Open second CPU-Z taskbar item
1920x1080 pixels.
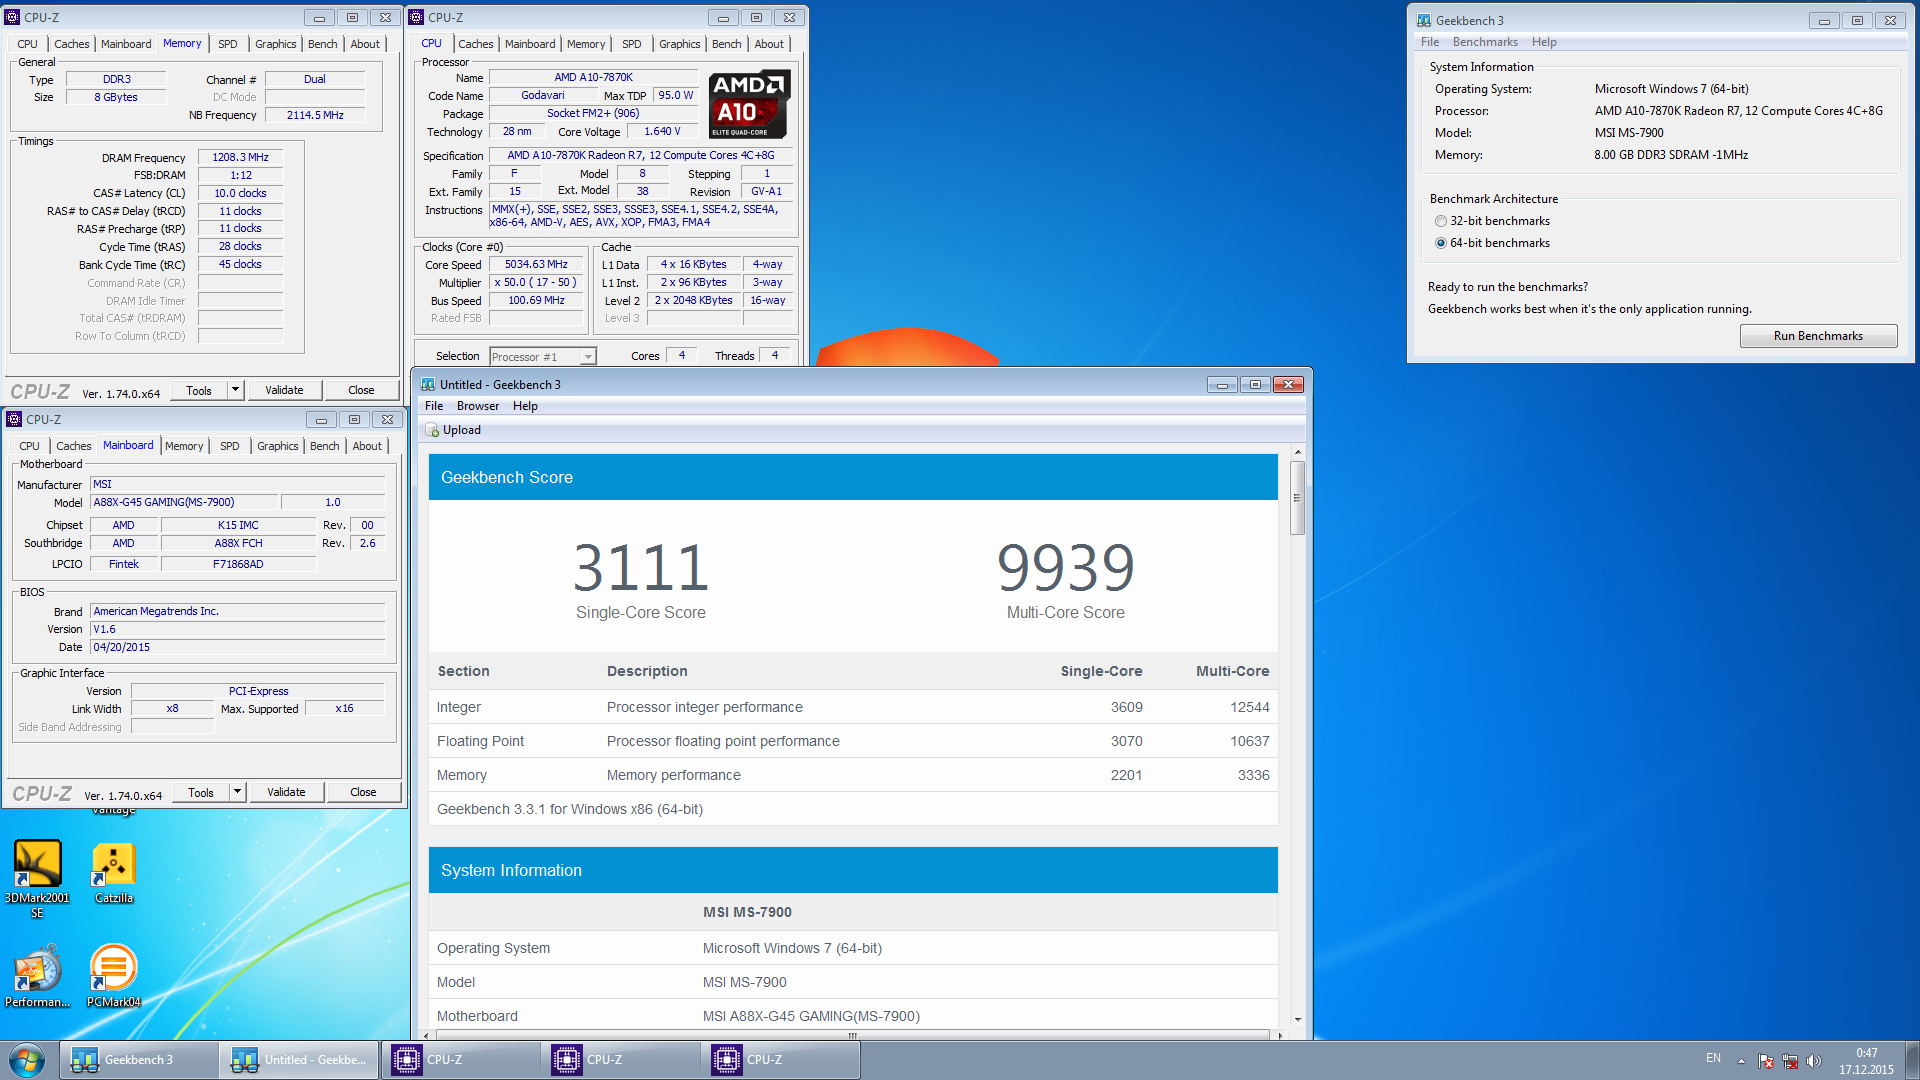(x=620, y=1060)
